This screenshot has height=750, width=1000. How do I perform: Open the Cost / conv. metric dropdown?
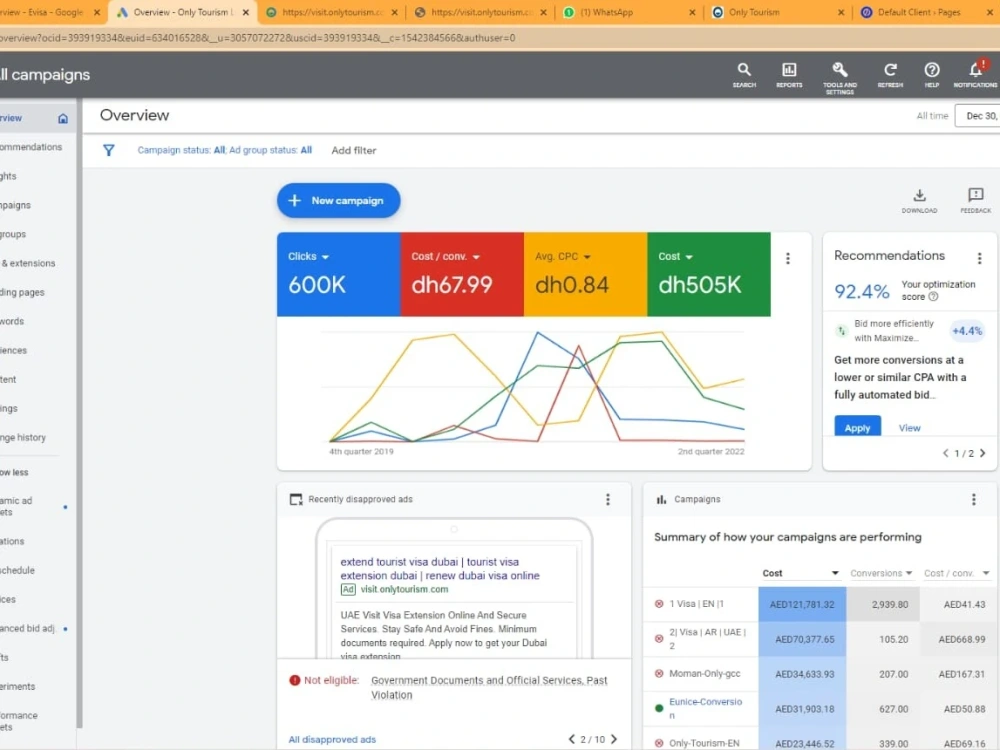point(445,256)
